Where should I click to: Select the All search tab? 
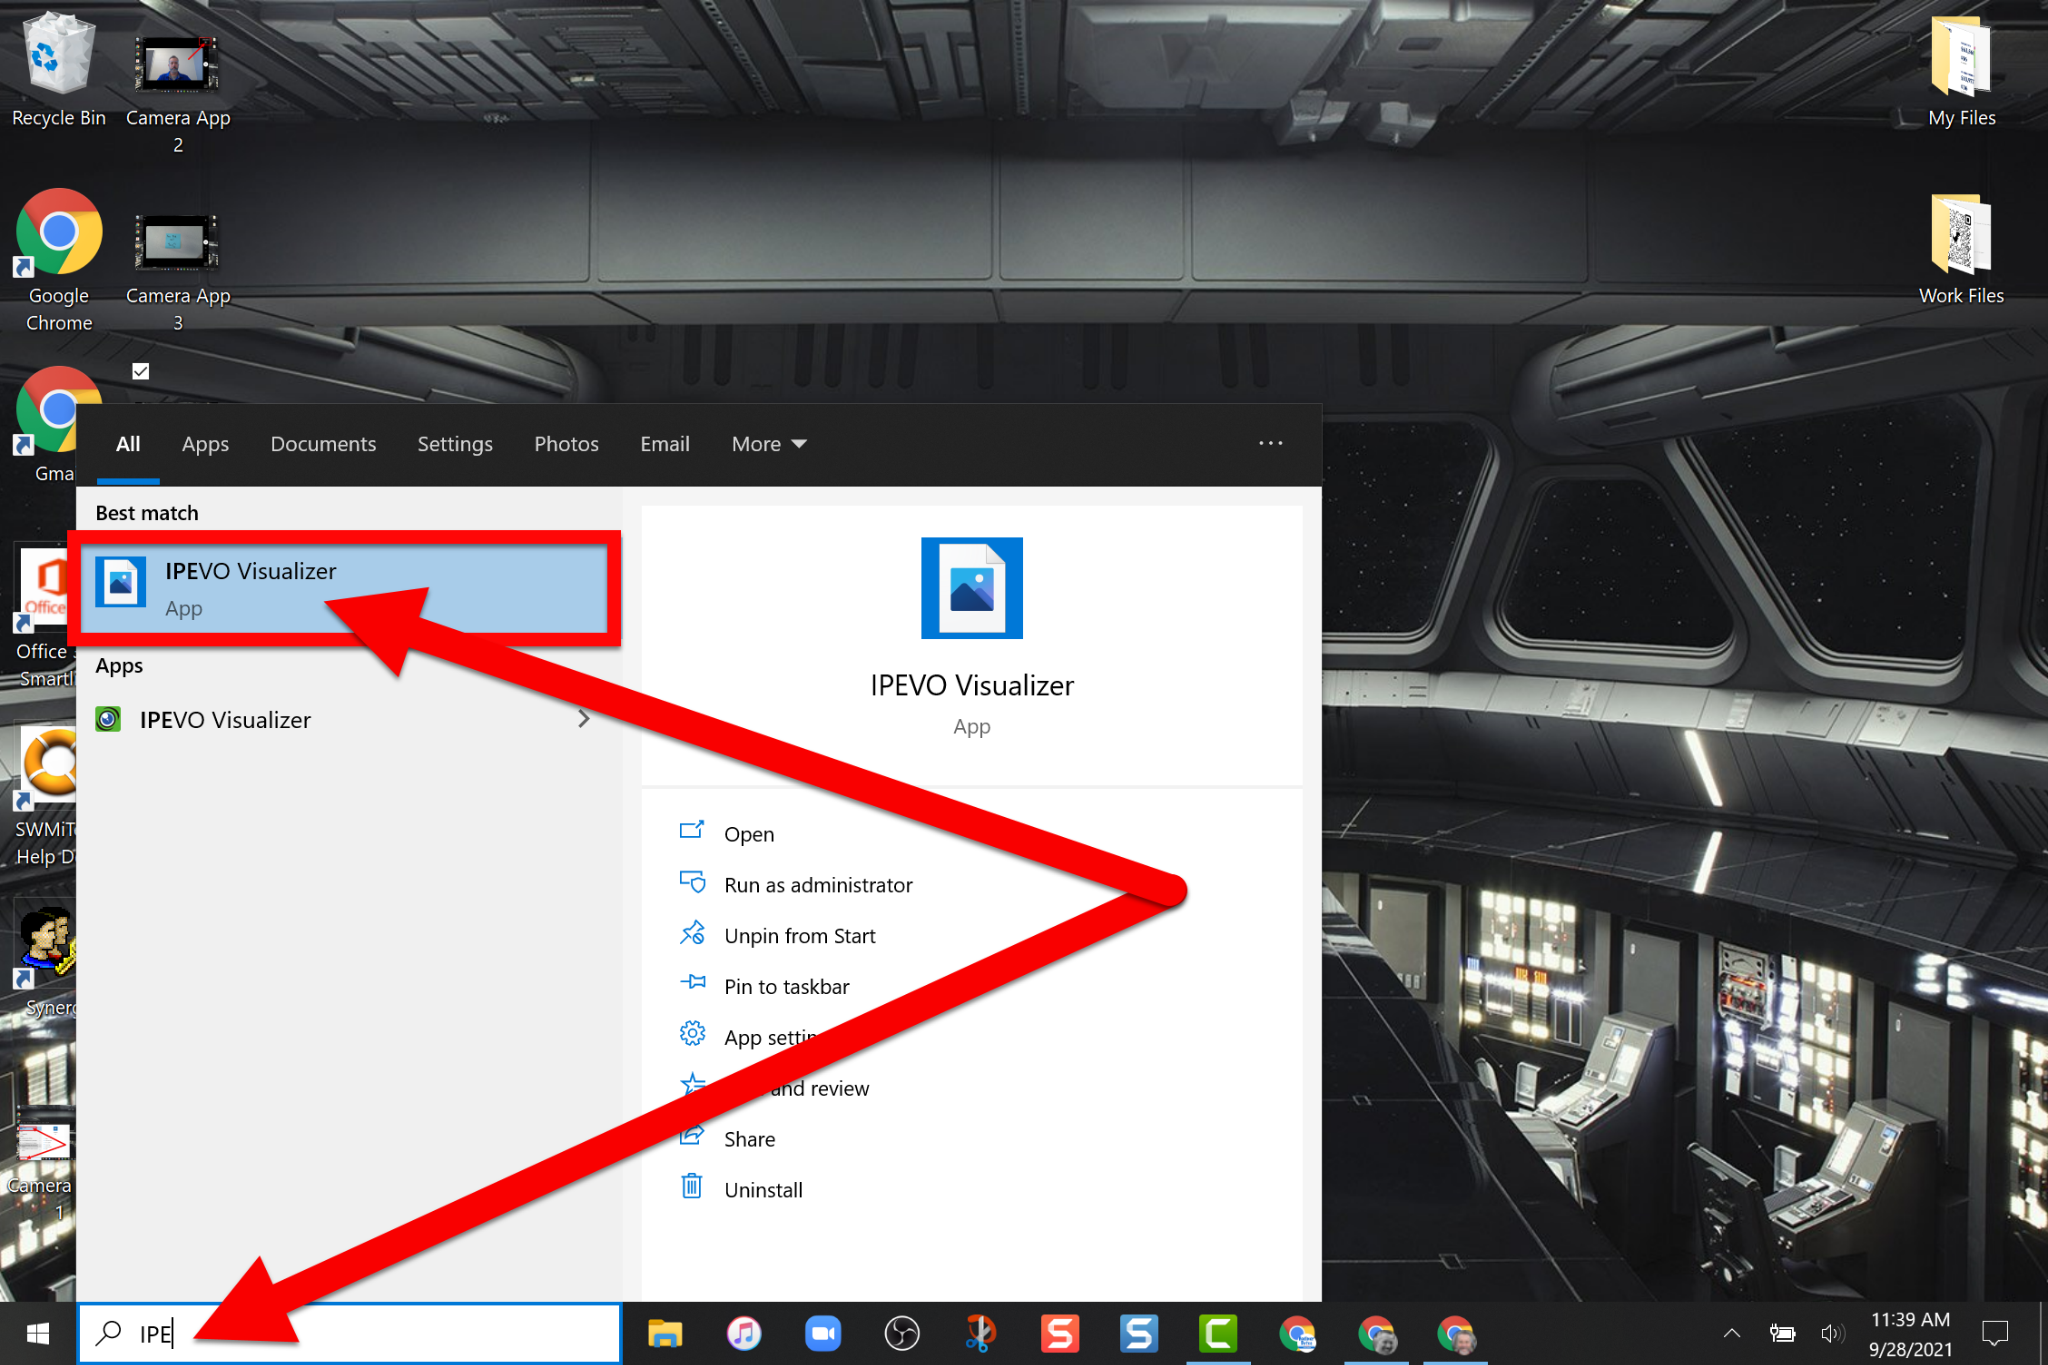[x=128, y=444]
